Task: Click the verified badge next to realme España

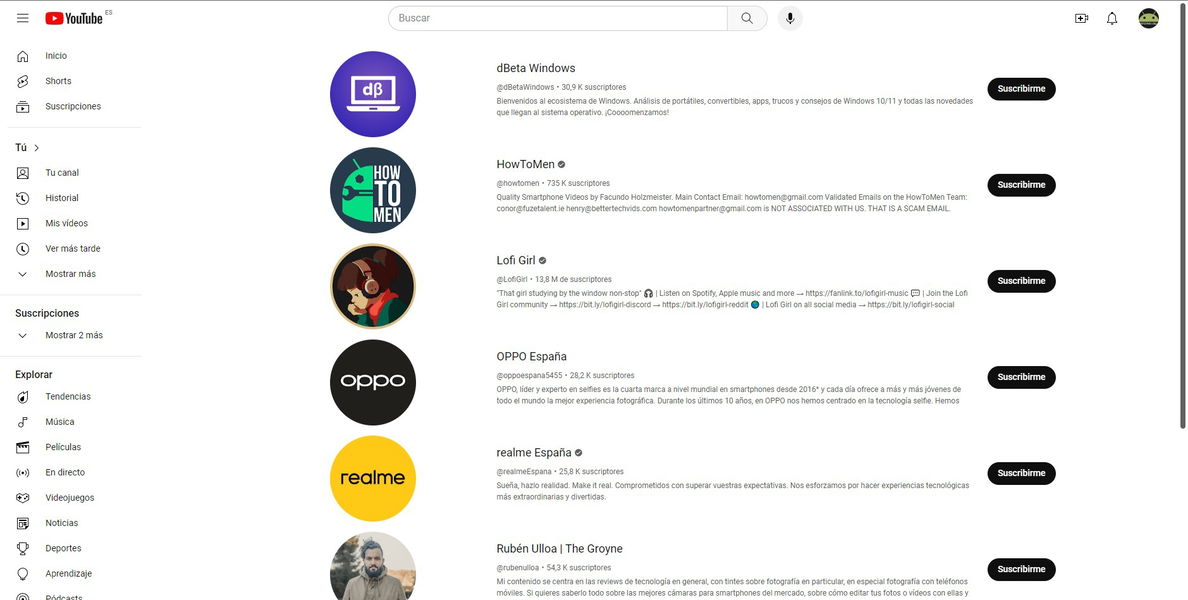Action: pos(578,453)
